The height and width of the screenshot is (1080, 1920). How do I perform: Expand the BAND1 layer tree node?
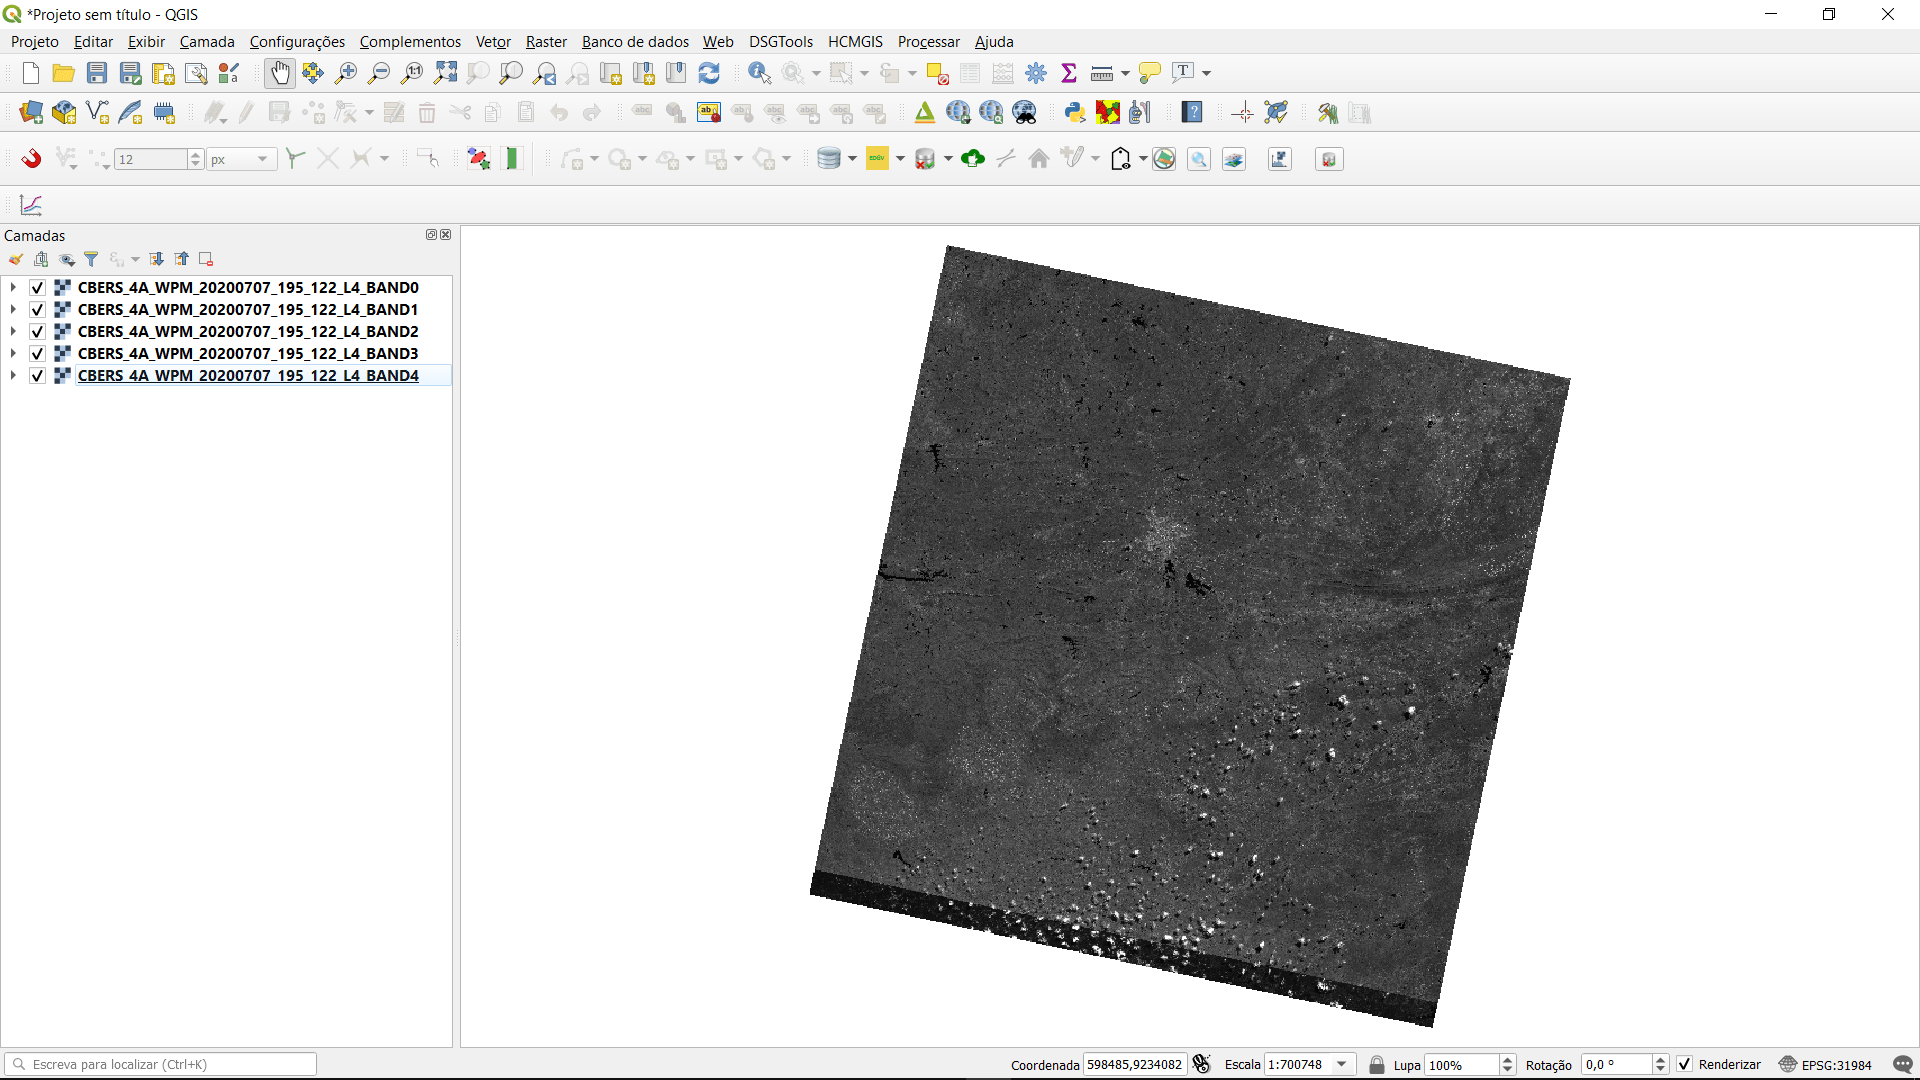(x=13, y=310)
